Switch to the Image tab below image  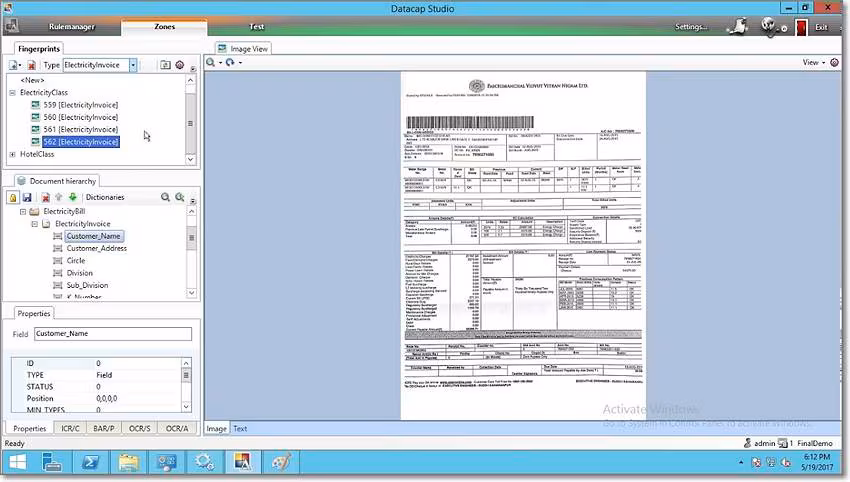(216, 429)
